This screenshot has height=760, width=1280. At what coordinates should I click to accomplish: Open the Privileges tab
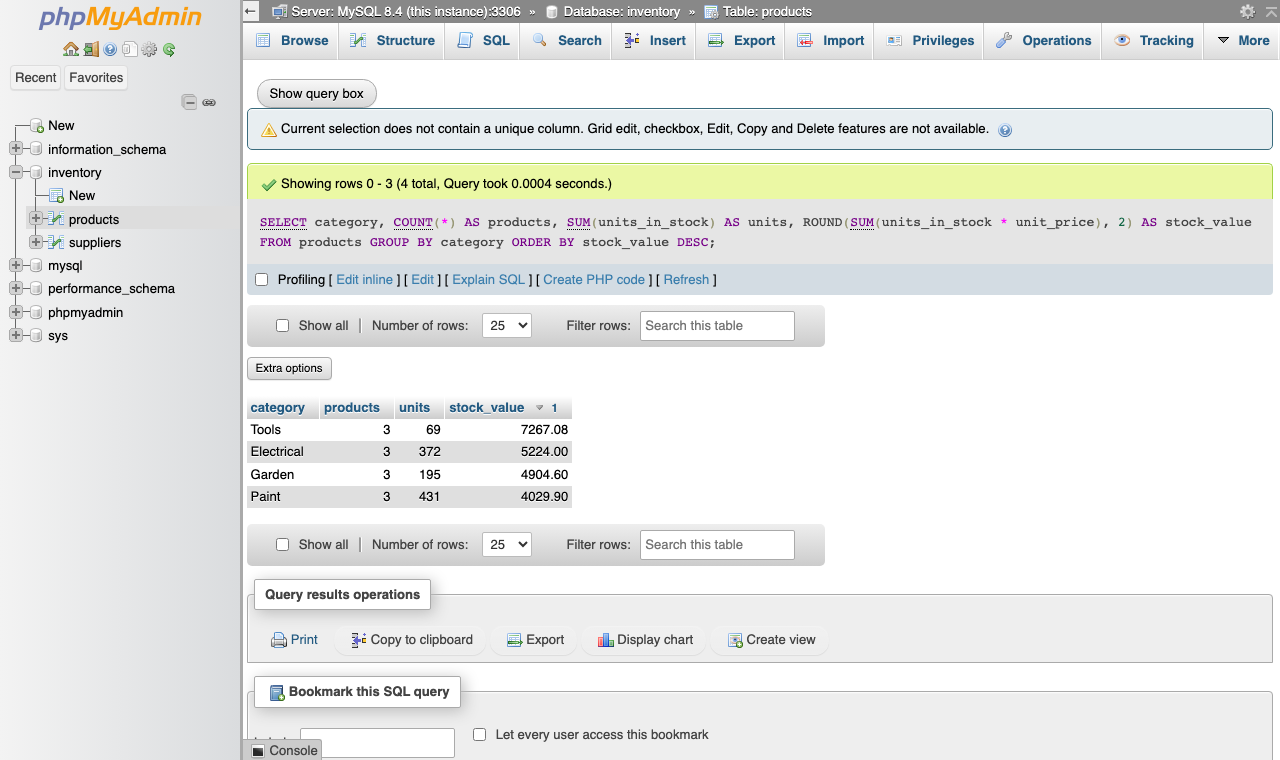[929, 41]
